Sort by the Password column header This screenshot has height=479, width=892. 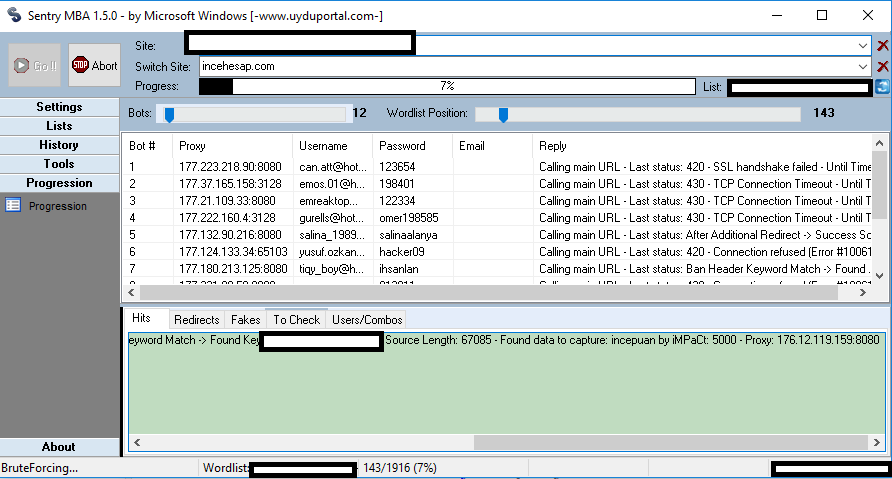click(x=413, y=146)
